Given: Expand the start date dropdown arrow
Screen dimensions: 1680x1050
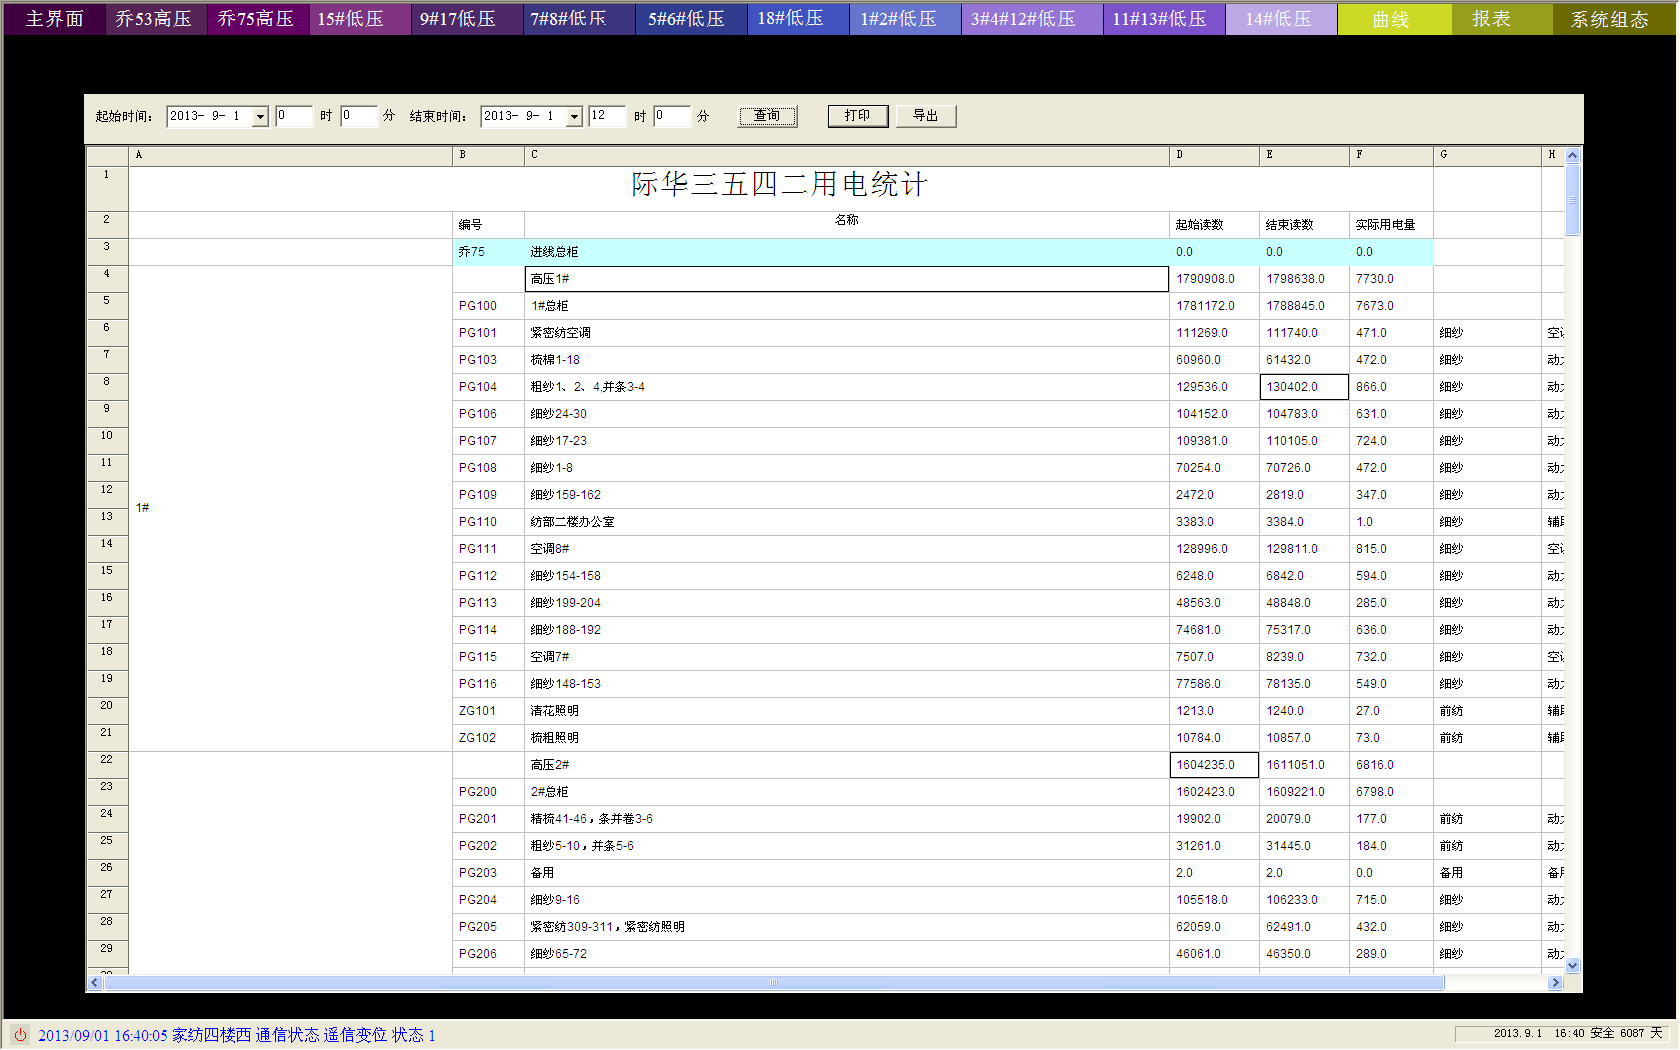Looking at the screenshot, I should [260, 117].
